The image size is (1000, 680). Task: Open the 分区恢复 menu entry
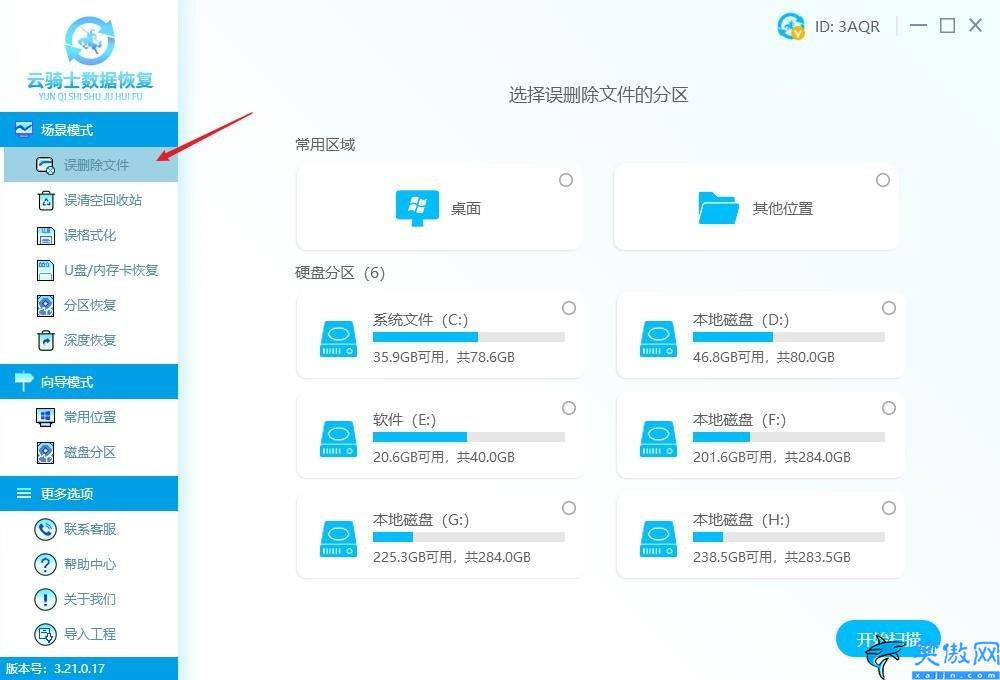[x=91, y=306]
